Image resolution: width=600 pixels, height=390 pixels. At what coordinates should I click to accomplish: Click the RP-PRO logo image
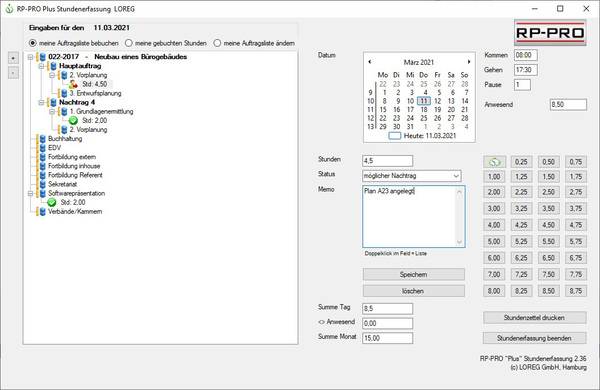click(550, 33)
